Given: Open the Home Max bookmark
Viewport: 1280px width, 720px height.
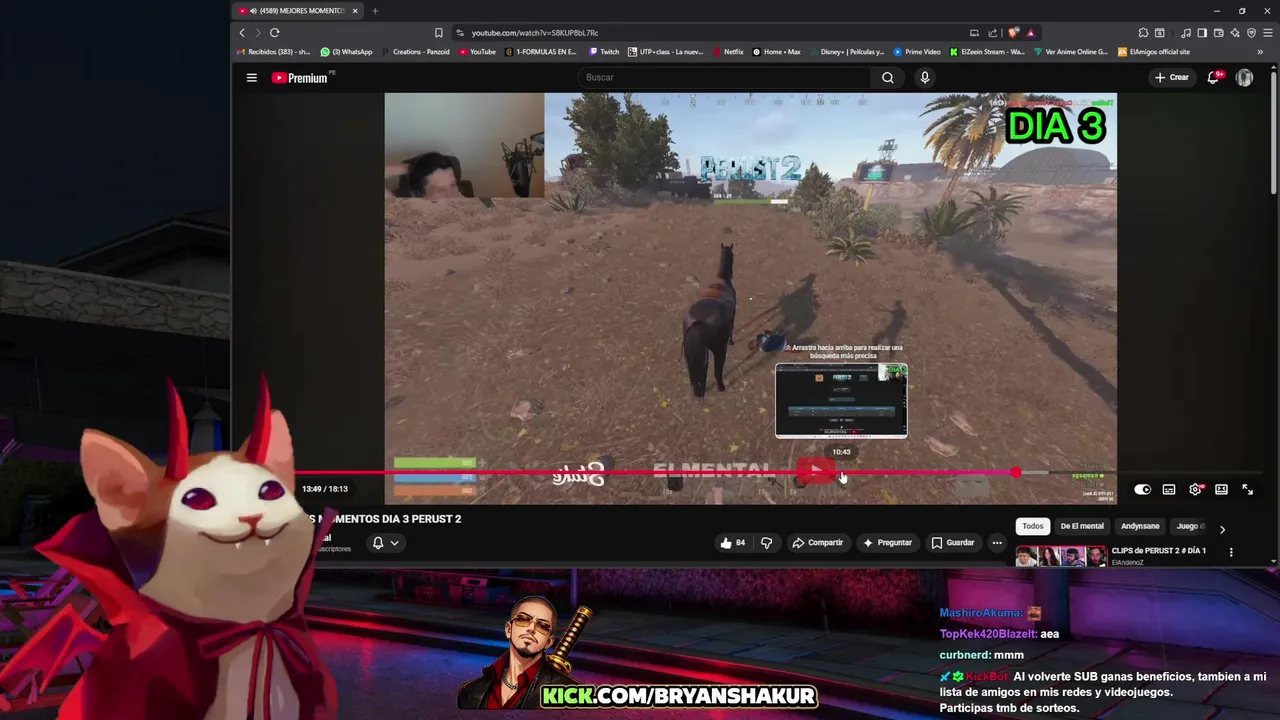Looking at the screenshot, I should point(777,52).
